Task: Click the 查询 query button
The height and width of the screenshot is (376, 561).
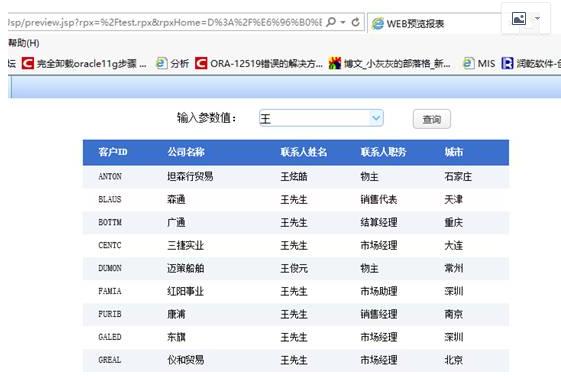Action: pos(431,119)
